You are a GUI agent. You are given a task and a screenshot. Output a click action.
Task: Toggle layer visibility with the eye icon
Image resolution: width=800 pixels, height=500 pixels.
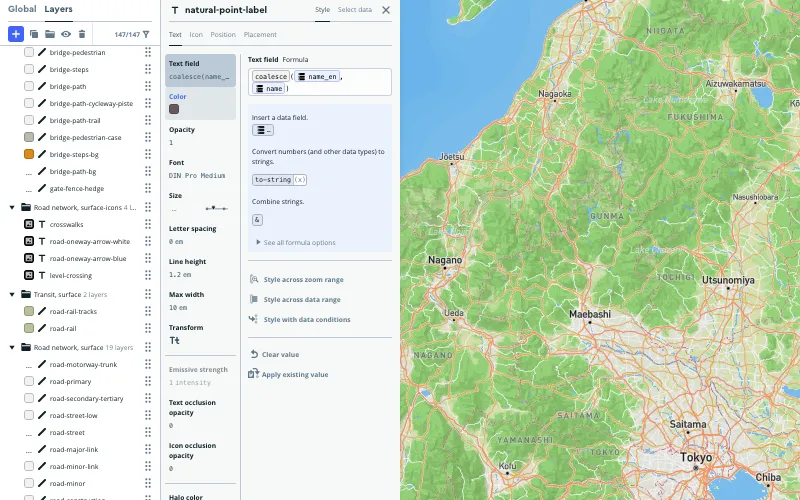tap(66, 33)
